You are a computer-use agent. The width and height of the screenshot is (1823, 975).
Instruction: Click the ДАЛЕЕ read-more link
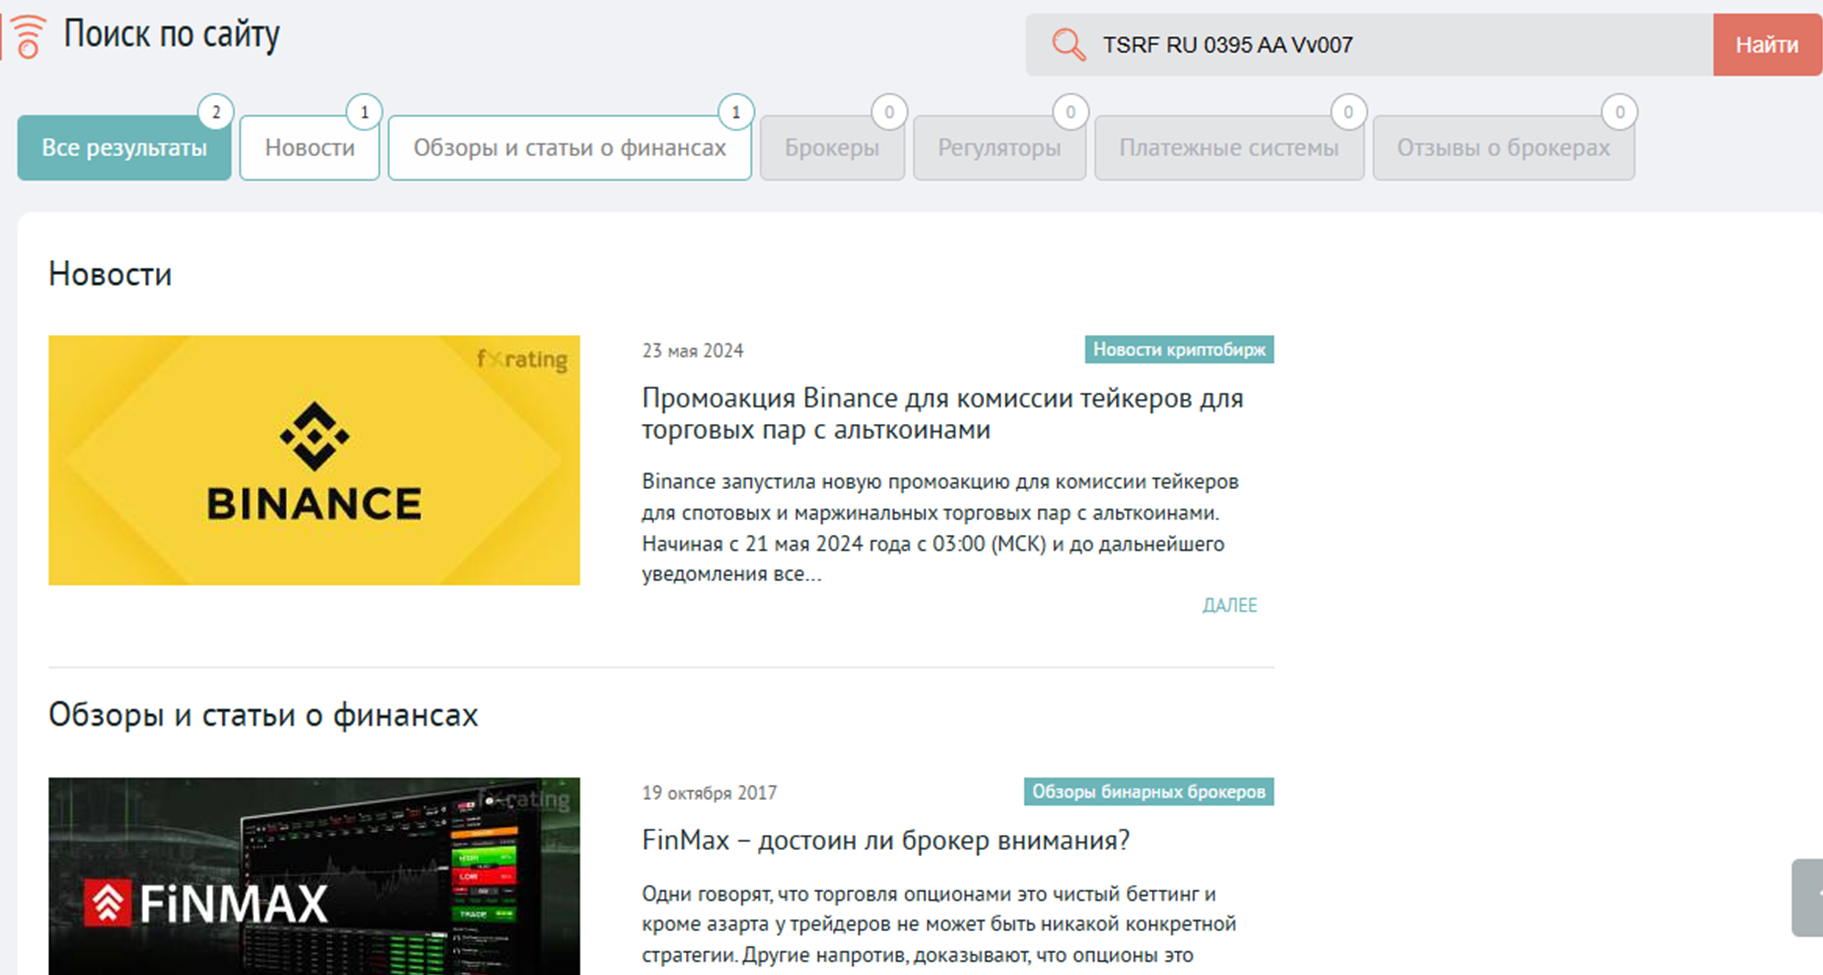click(1230, 605)
